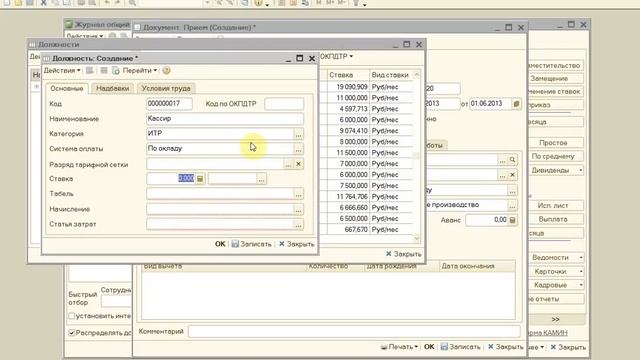Toggle the установить инте… checkbox
The image size is (640, 360).
72,316
